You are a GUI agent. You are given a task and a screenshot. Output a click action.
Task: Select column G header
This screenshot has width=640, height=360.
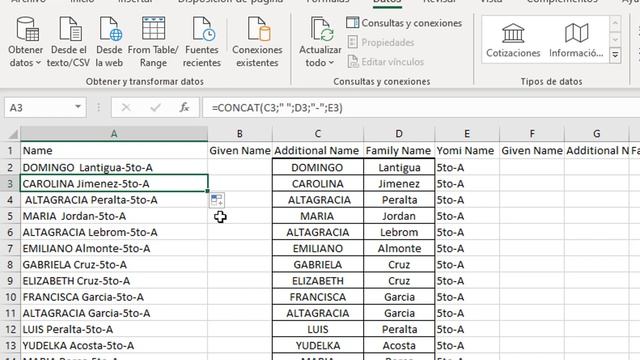[x=596, y=134]
